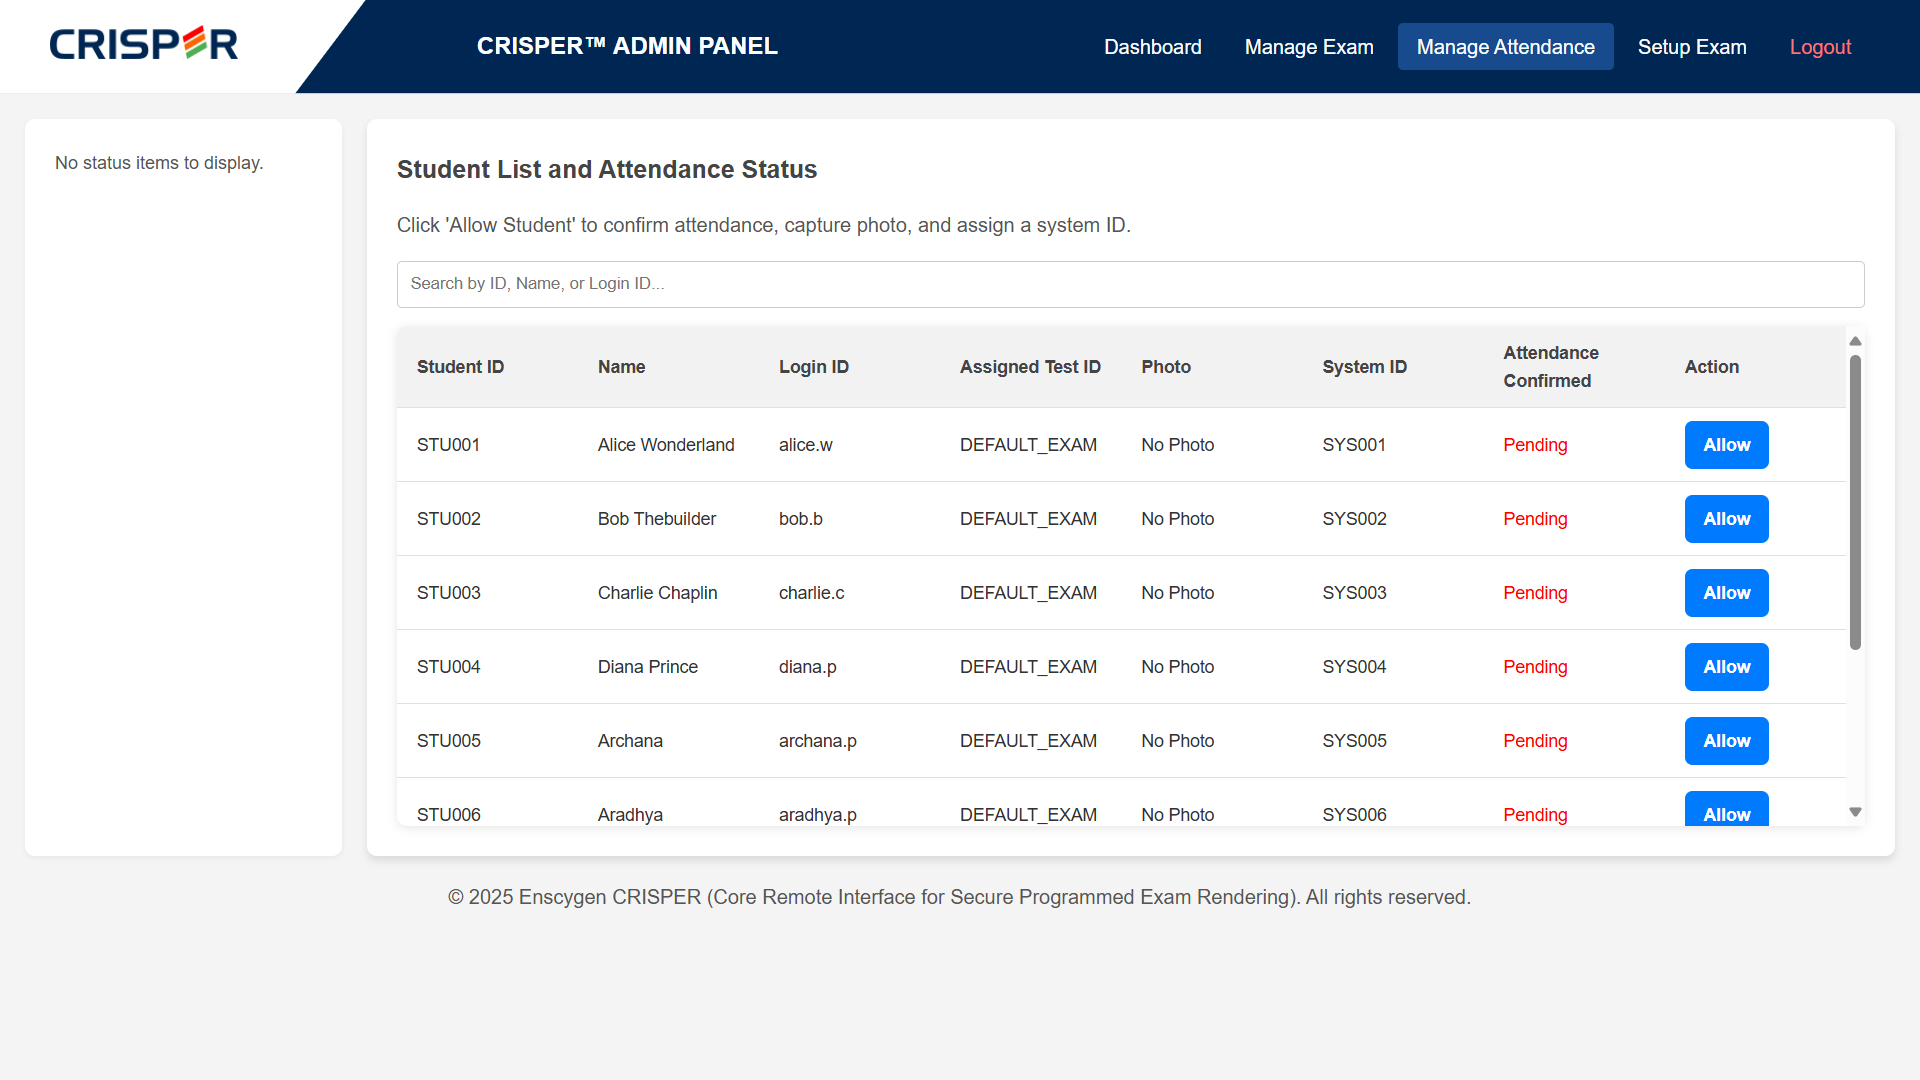Click the STU003 student ID cell
Screen dimensions: 1920x1080
point(448,593)
